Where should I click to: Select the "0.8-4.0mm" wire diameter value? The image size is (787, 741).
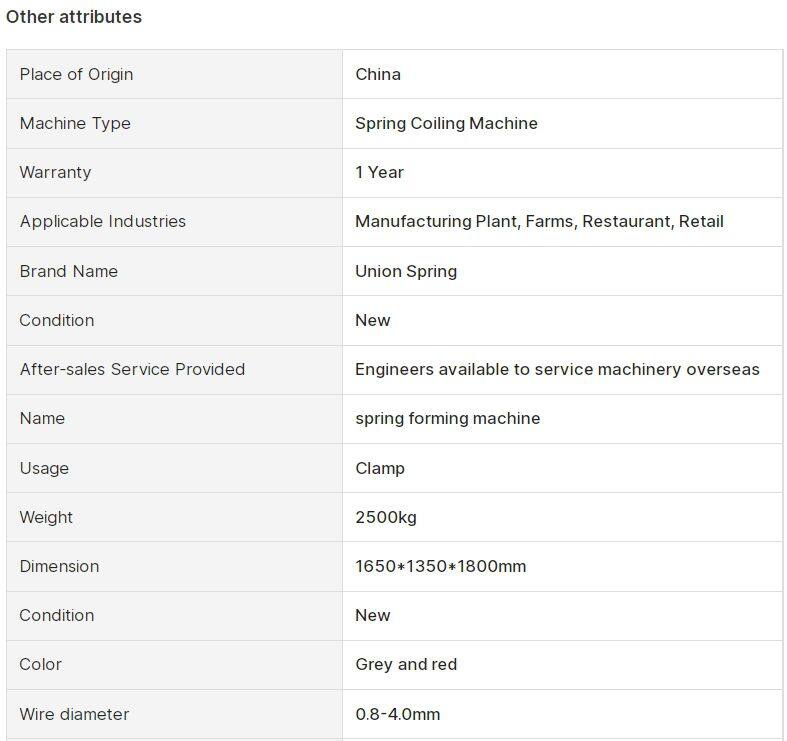pos(397,714)
